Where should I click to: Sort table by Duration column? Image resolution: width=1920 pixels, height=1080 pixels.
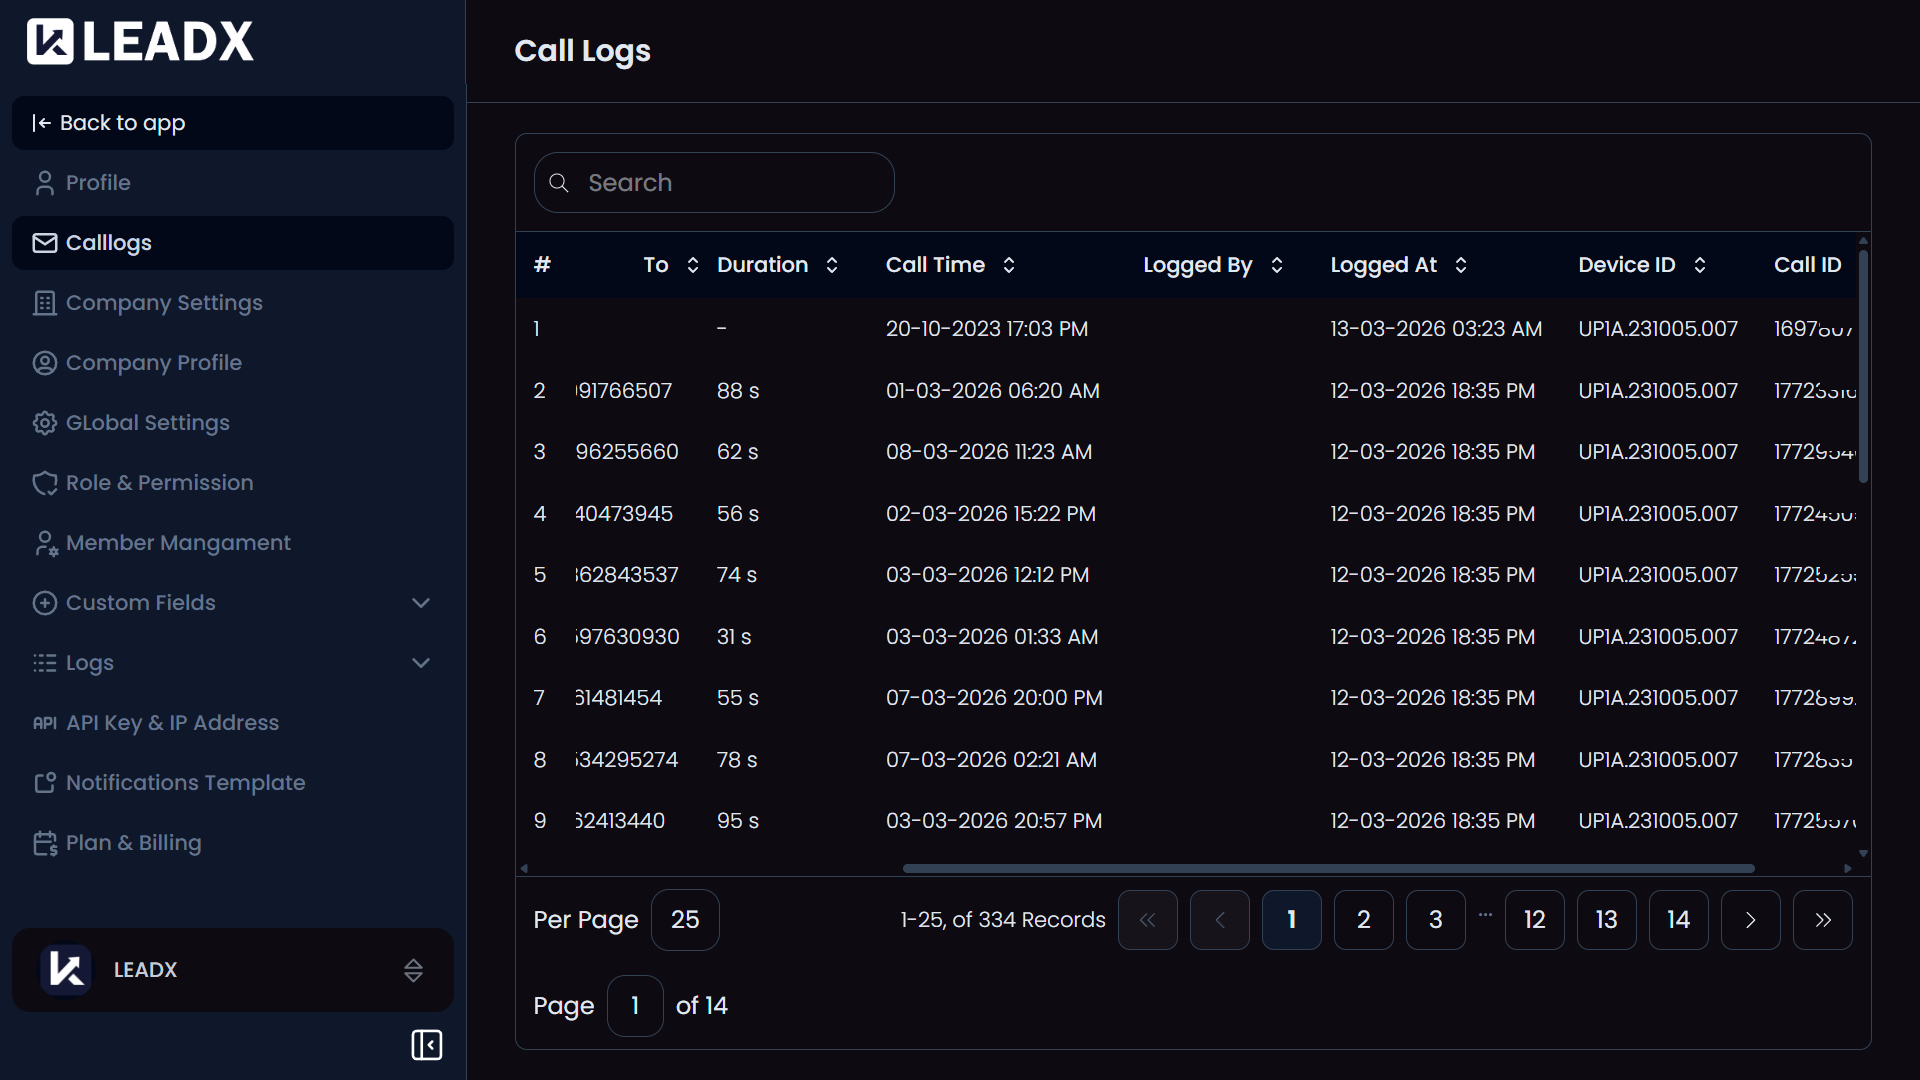point(832,264)
